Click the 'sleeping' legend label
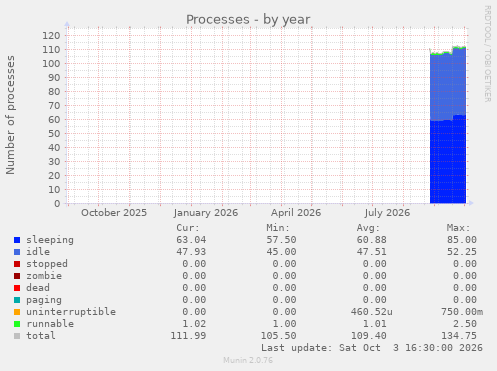The height and width of the screenshot is (371, 497). 50,240
